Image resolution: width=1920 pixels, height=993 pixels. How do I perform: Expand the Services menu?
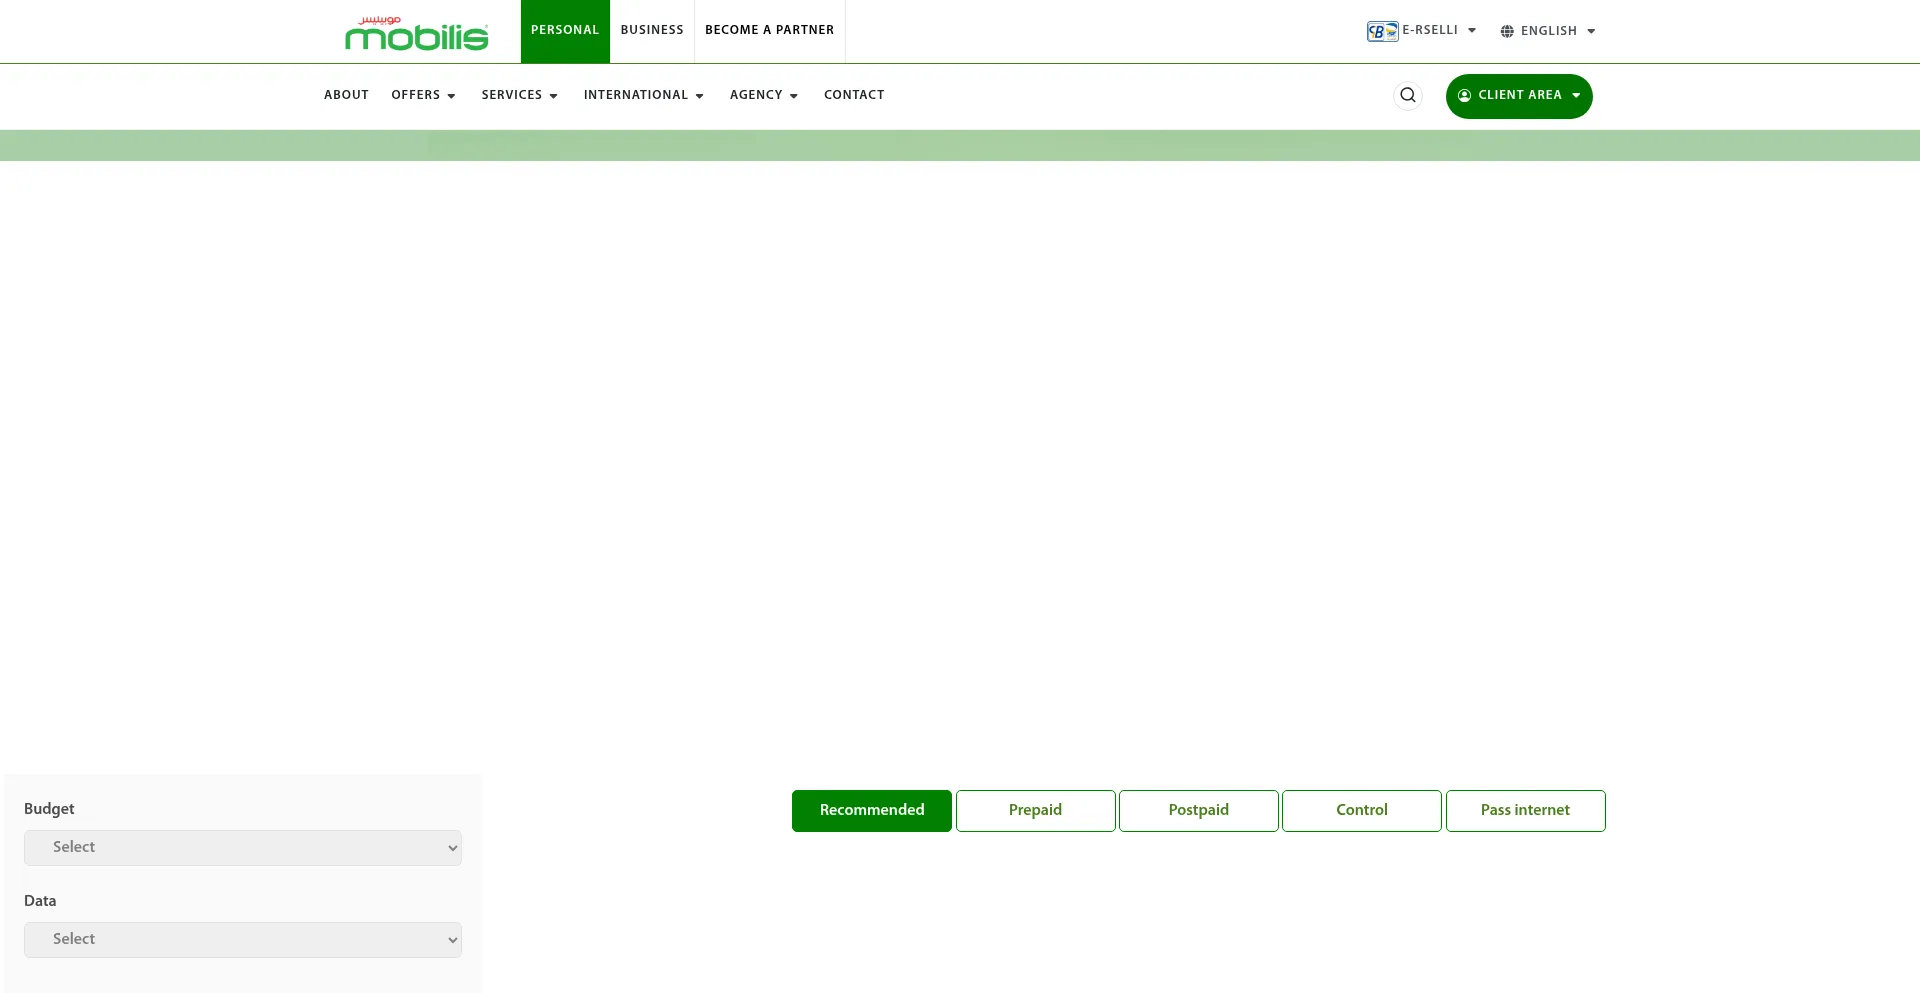tap(519, 95)
